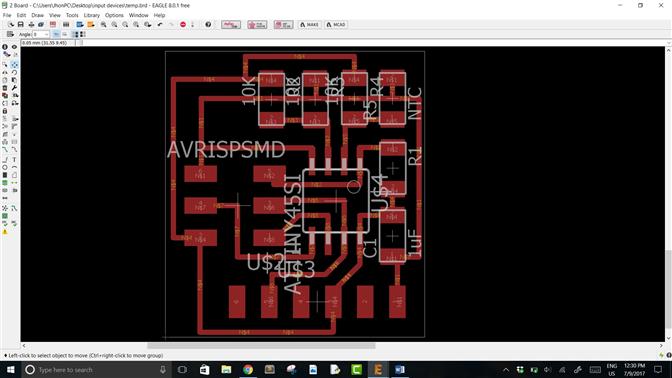Show hidden tray icons chevron

[506, 369]
